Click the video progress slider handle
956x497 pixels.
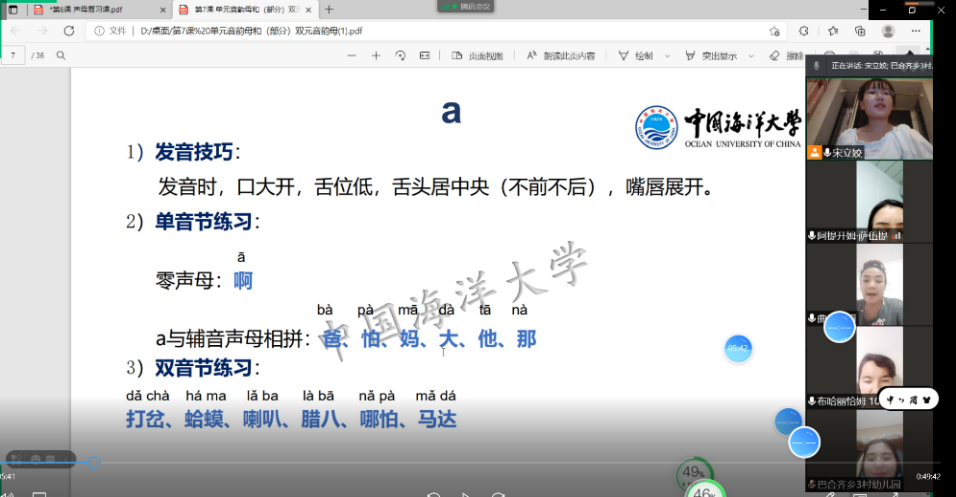tap(94, 463)
